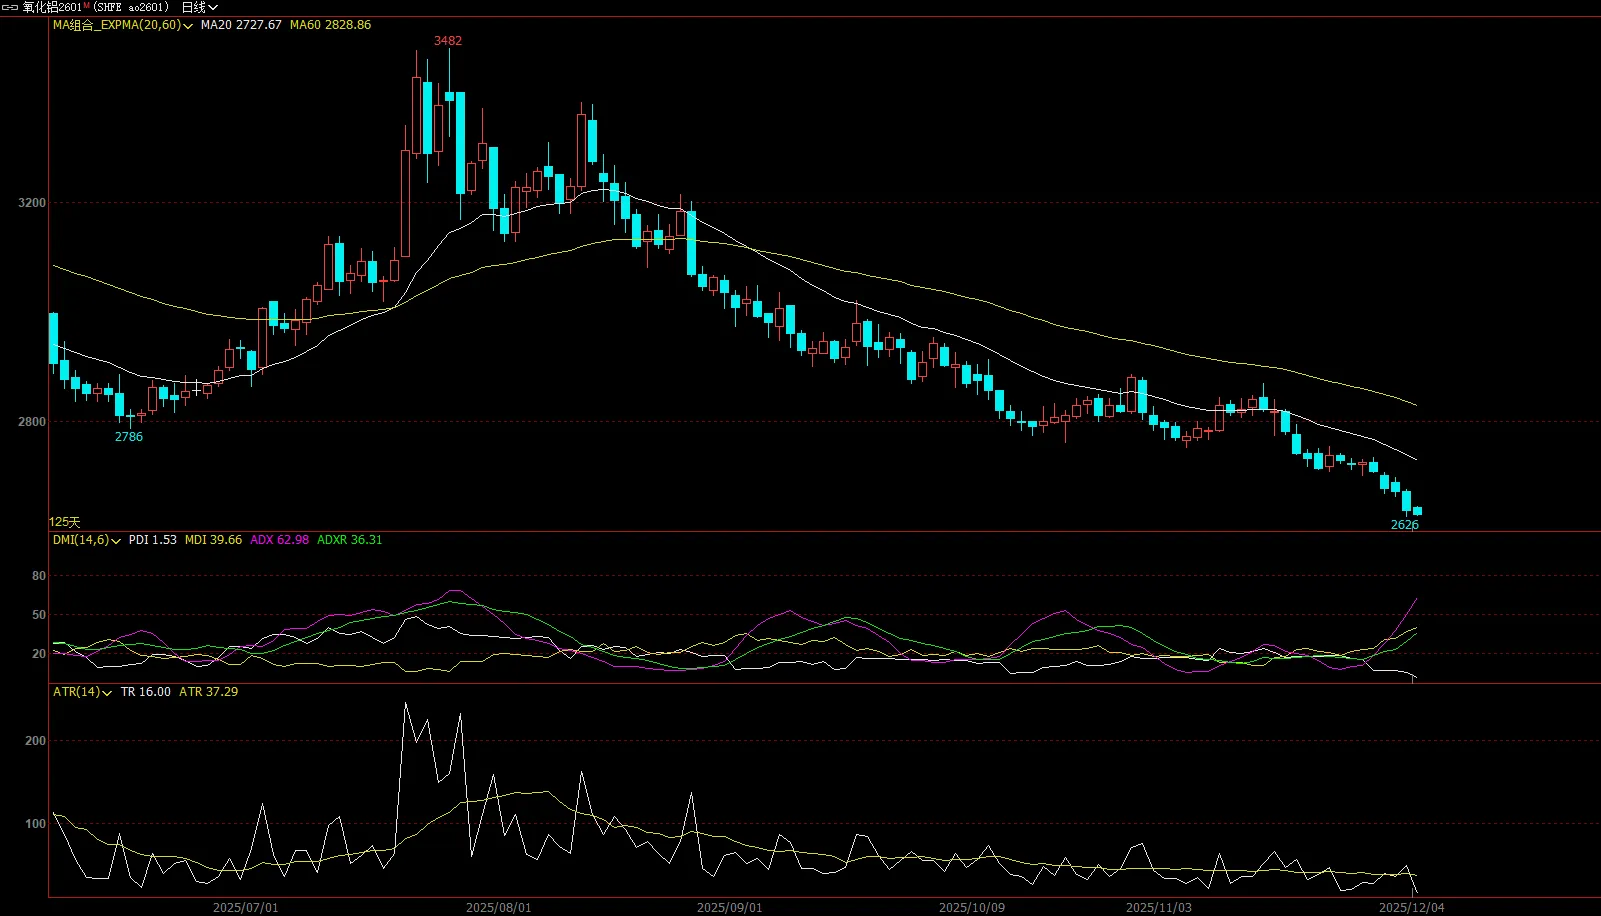Viewport: 1601px width, 916px height.
Task: Click the 氧化铝2601 contract title
Action: coord(52,7)
